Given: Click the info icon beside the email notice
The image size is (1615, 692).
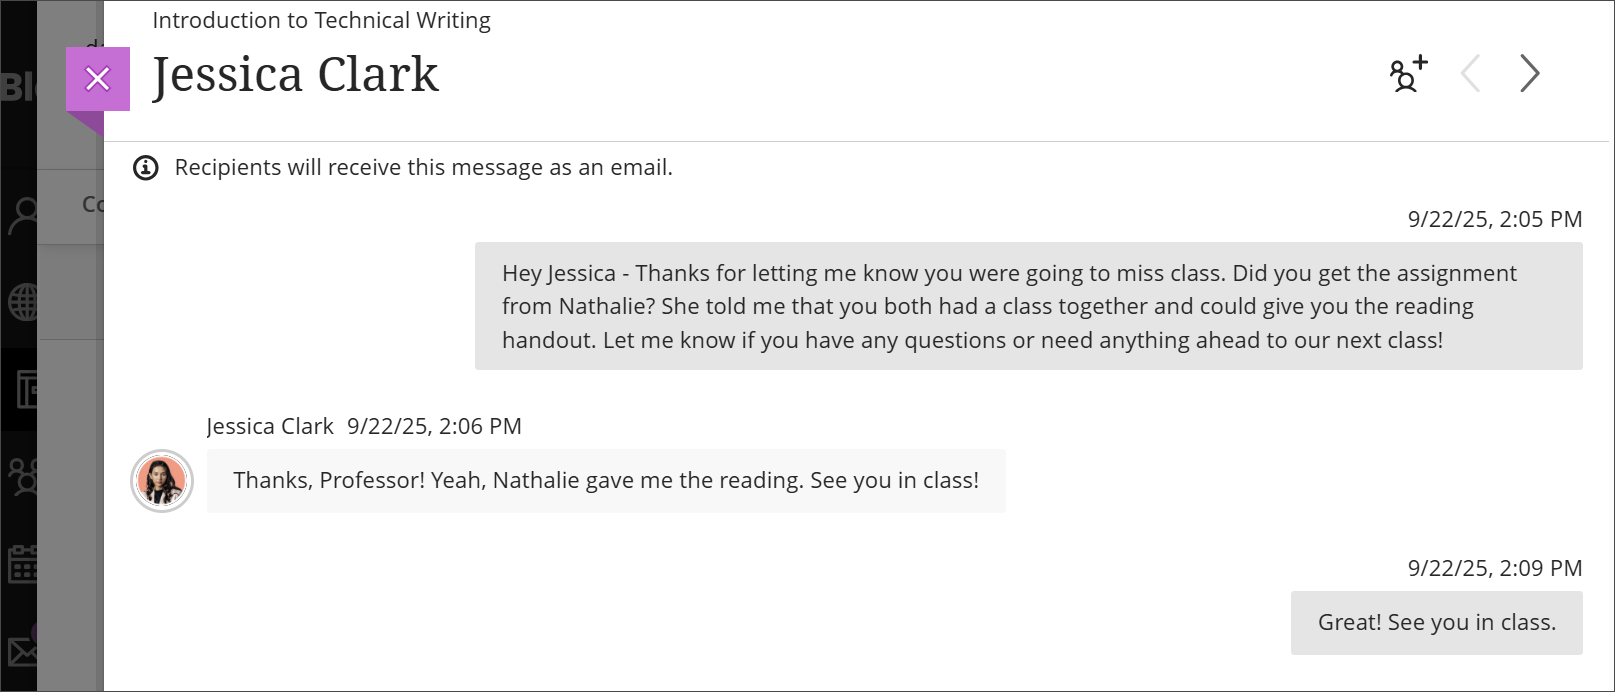Looking at the screenshot, I should click(146, 167).
